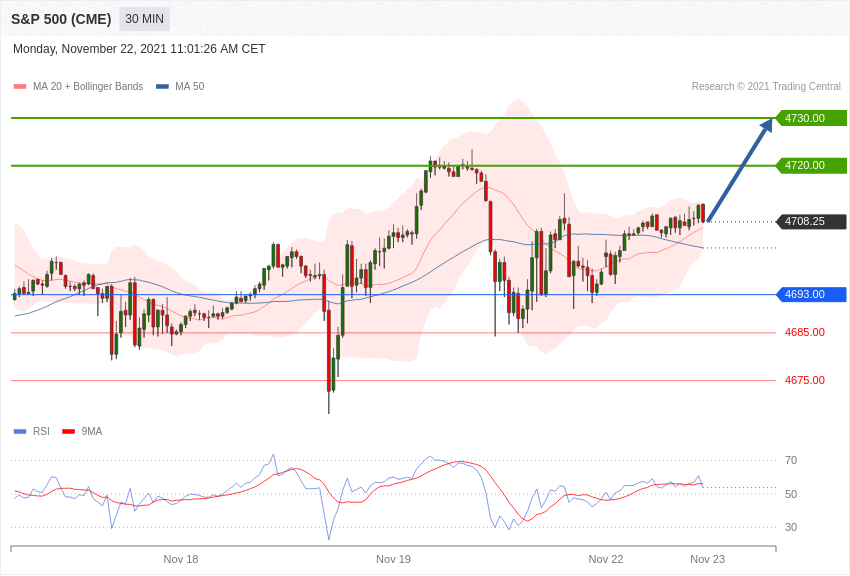Click the RSI 50 axis value

791,494
